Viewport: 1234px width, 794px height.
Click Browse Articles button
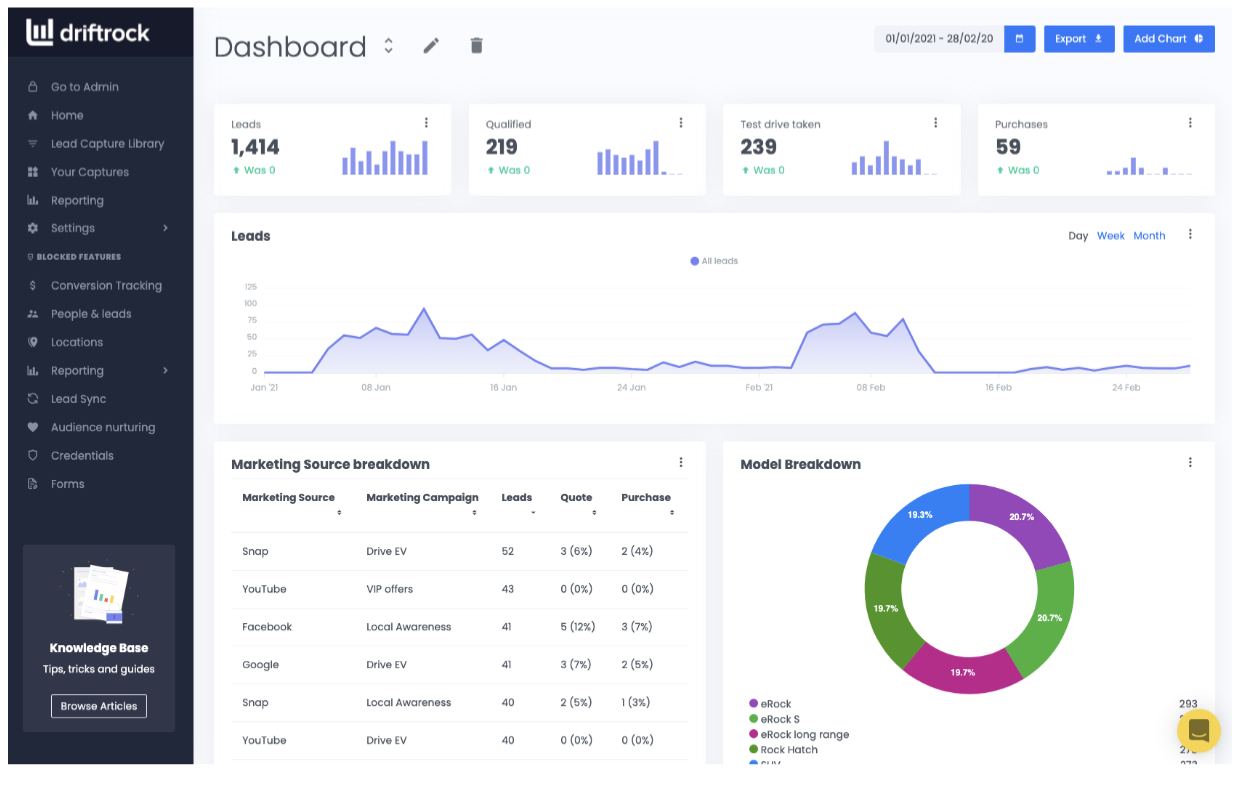pyautogui.click(x=99, y=706)
